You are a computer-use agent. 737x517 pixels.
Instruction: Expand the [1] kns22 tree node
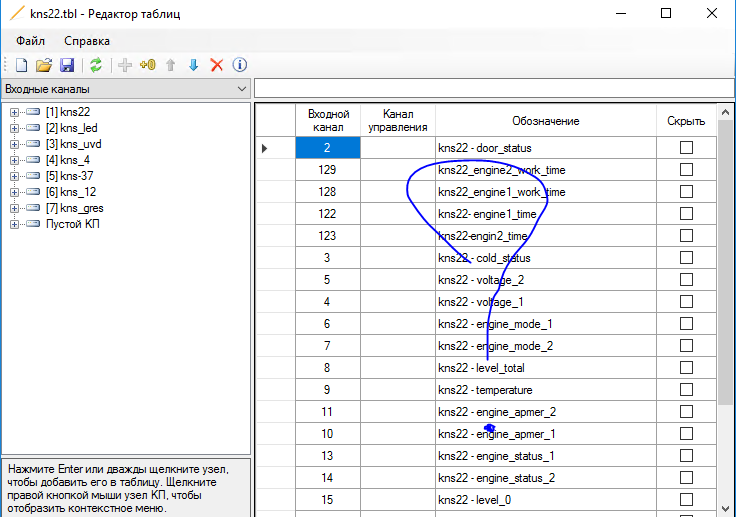tap(15, 112)
